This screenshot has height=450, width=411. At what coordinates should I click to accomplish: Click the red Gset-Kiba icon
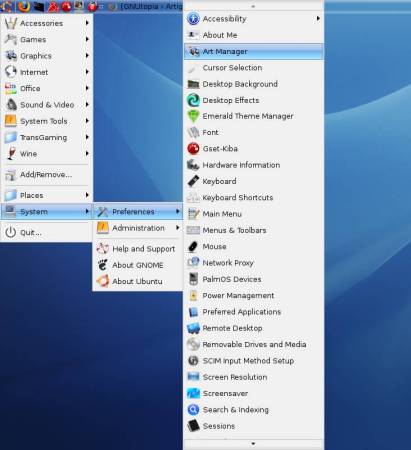193,149
